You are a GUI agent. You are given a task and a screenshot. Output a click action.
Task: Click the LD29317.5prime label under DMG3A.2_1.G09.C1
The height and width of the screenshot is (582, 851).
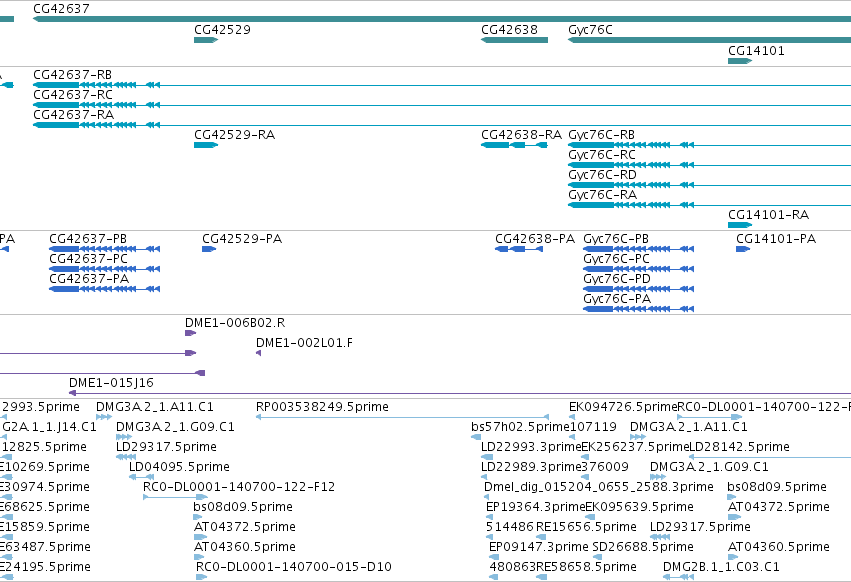166,447
